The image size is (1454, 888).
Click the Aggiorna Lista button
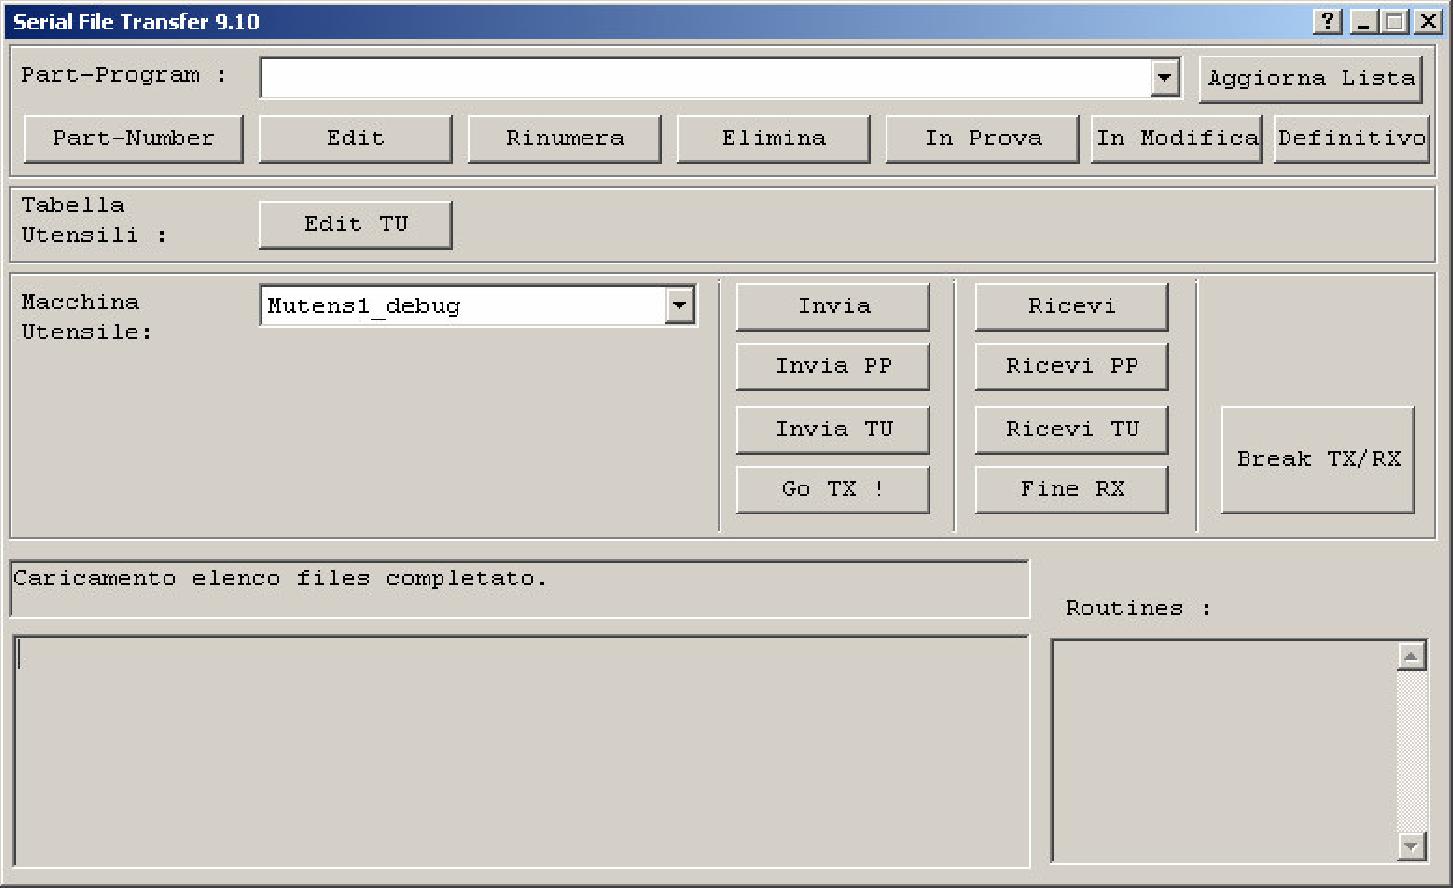[x=1310, y=78]
